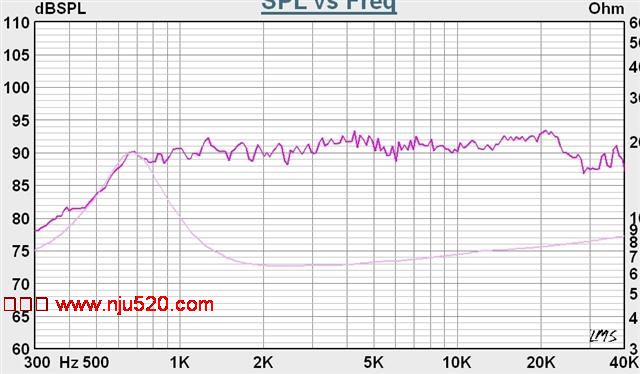Click the '110' value on dBSPL axis
Viewport: 640px width, 374px height.
tap(17, 23)
